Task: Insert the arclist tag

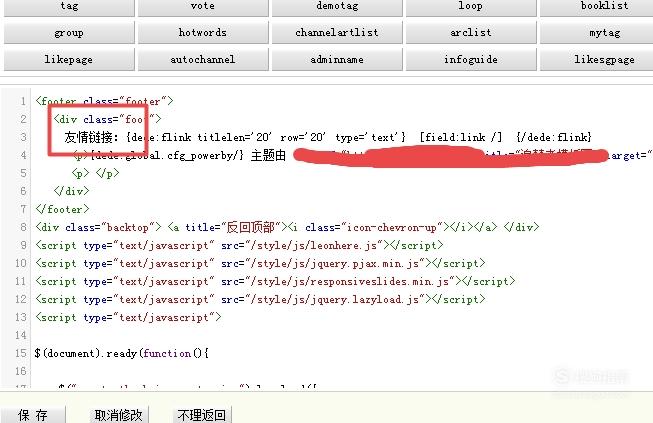Action: point(471,32)
